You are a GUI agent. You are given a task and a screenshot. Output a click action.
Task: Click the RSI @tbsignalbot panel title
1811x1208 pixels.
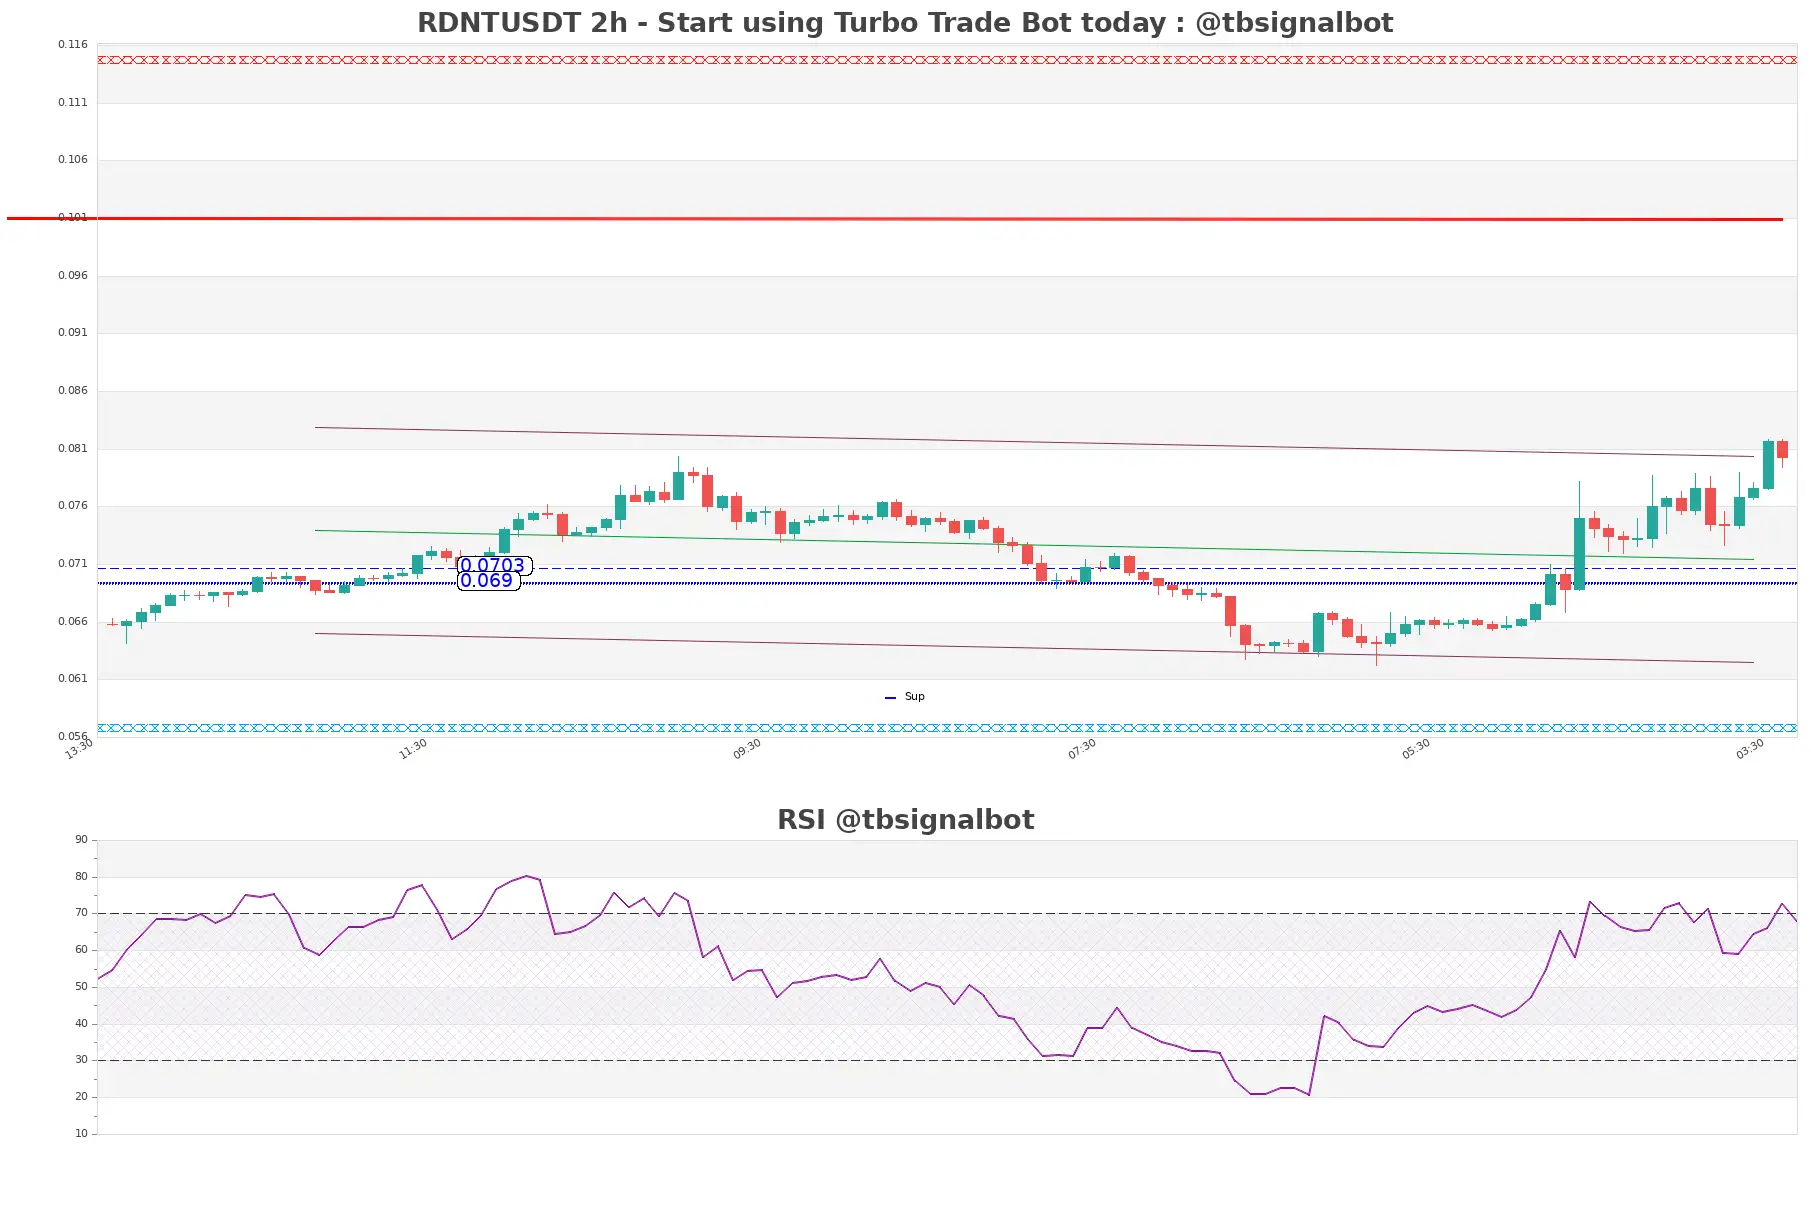click(905, 820)
